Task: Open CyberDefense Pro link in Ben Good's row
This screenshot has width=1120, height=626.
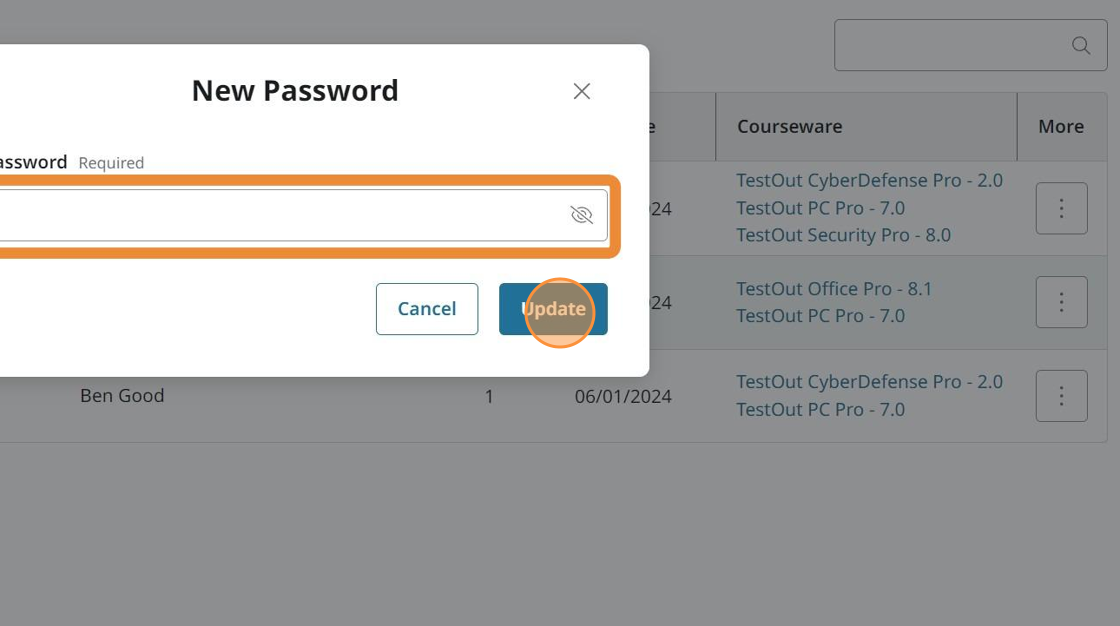Action: point(869,382)
